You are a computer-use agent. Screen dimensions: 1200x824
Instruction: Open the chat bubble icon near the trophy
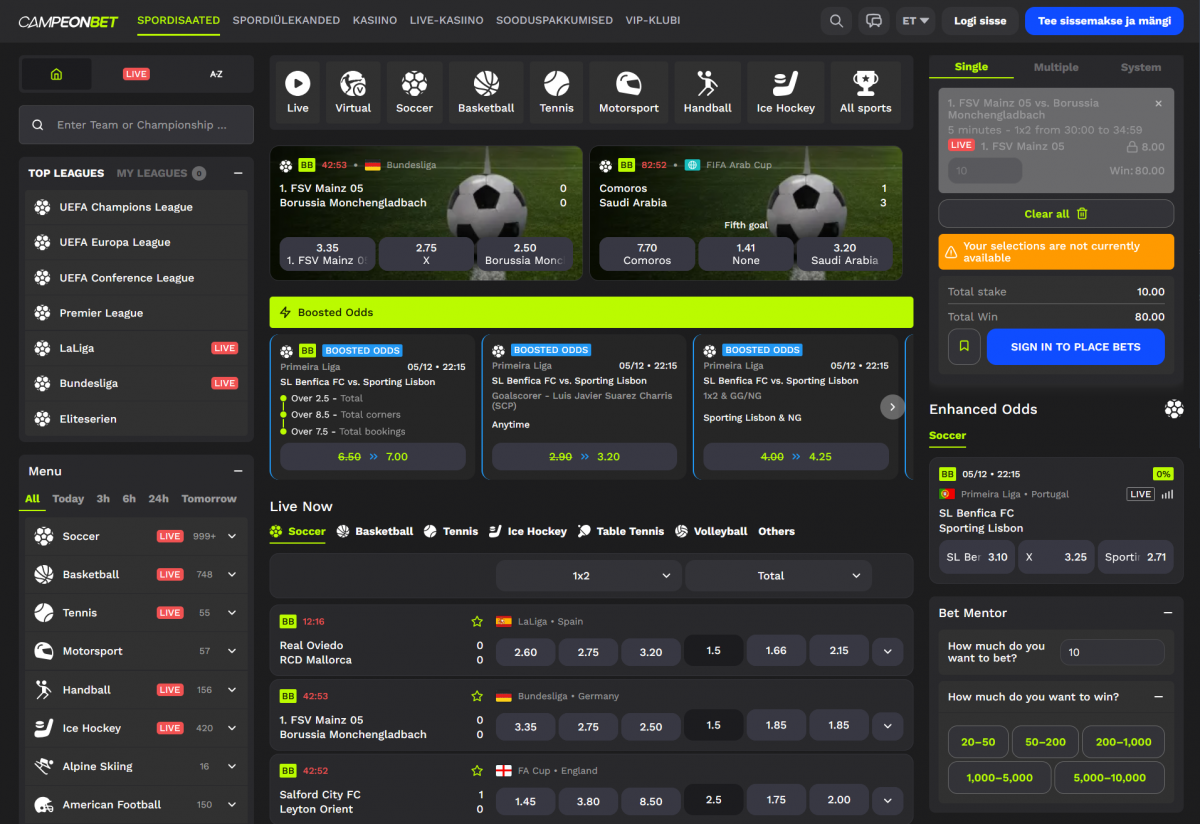[x=873, y=20]
